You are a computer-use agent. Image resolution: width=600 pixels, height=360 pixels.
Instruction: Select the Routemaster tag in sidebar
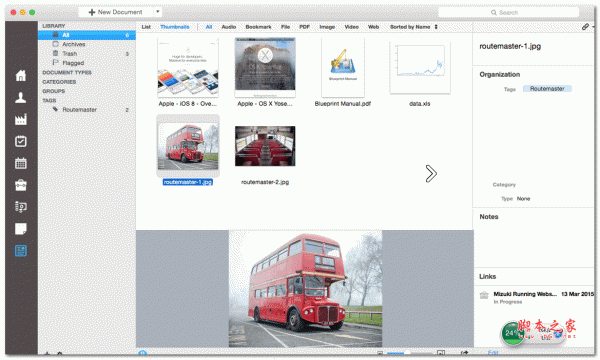click(x=87, y=110)
